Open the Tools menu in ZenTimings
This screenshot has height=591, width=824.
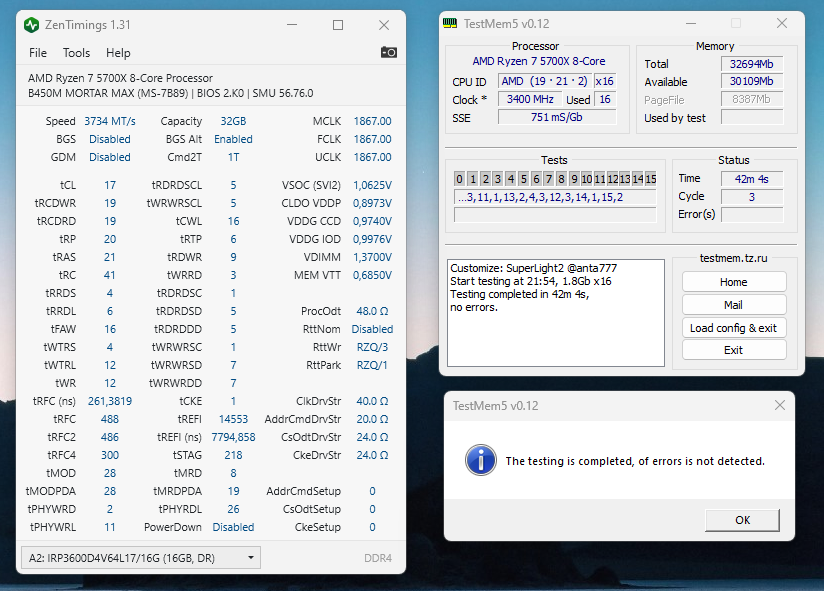[76, 53]
